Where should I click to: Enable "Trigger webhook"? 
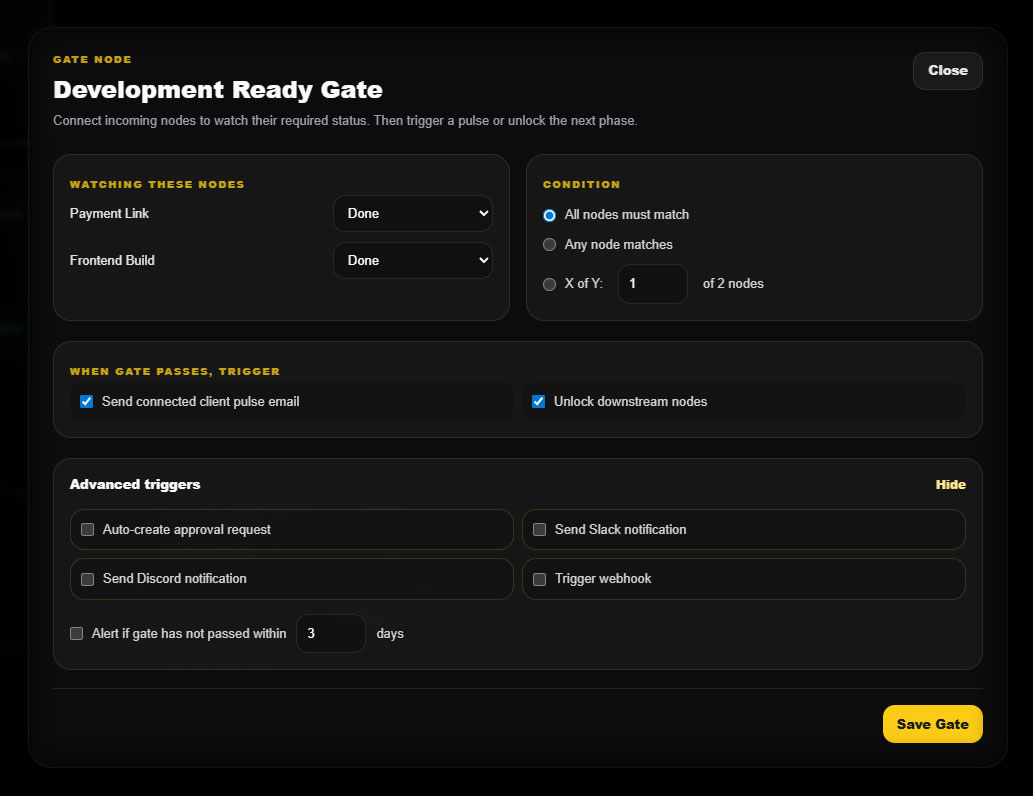pos(539,578)
